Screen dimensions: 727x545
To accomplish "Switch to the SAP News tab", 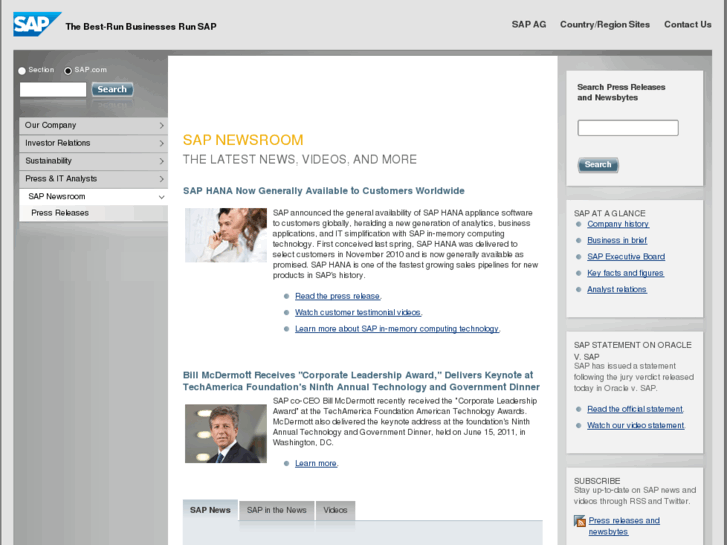I will (x=210, y=510).
